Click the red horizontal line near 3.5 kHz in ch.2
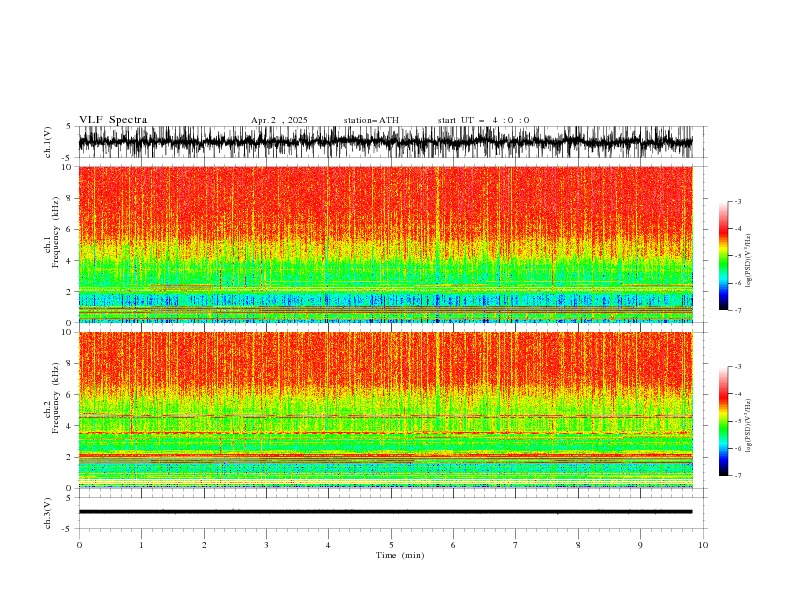The image size is (792, 612). click(x=385, y=433)
